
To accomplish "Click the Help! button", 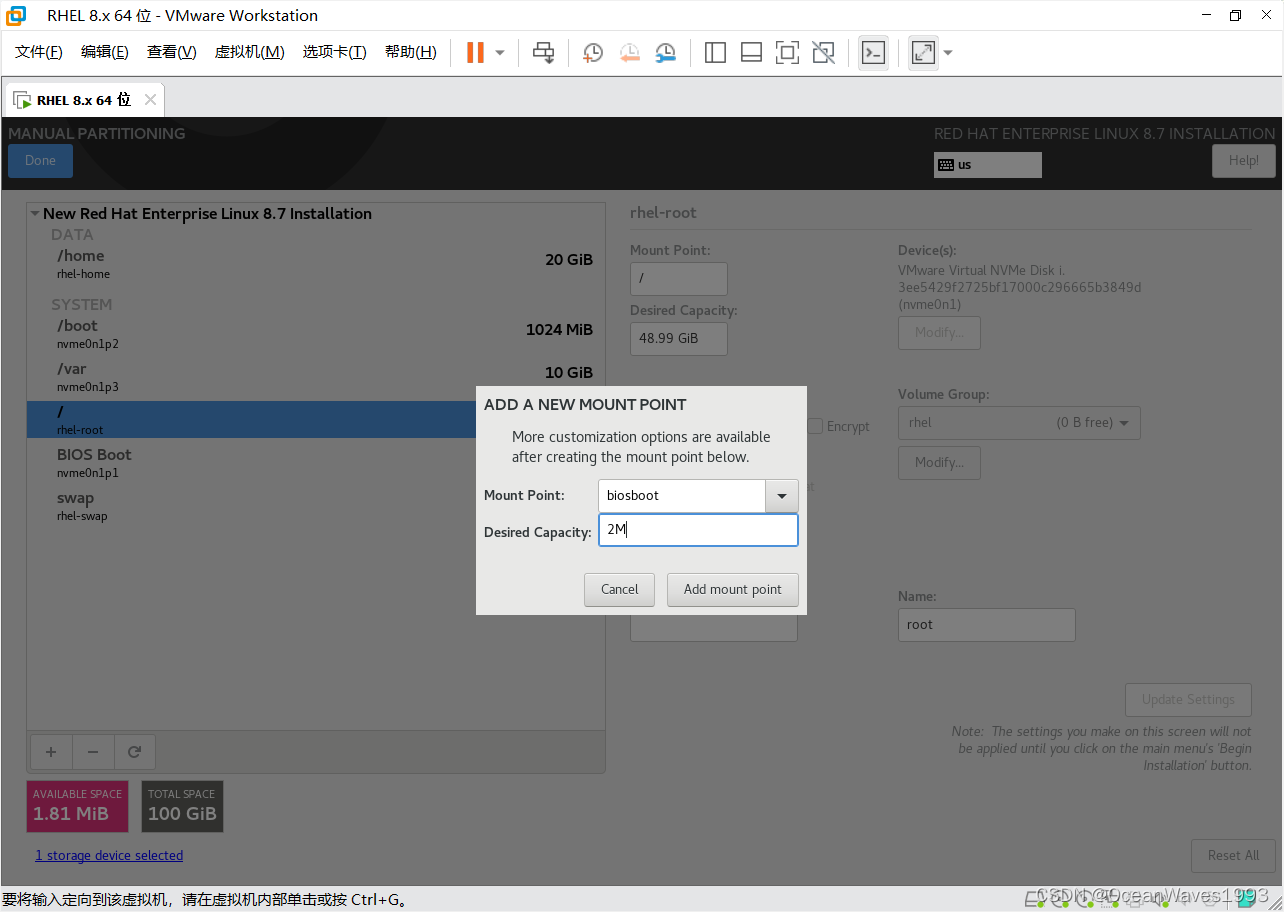I will 1244,161.
